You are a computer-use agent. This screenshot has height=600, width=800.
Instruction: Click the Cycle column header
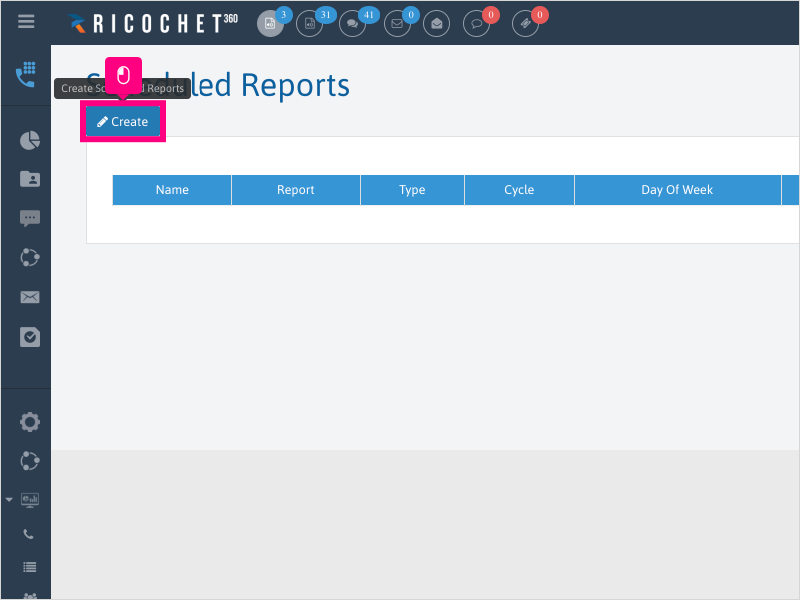519,190
